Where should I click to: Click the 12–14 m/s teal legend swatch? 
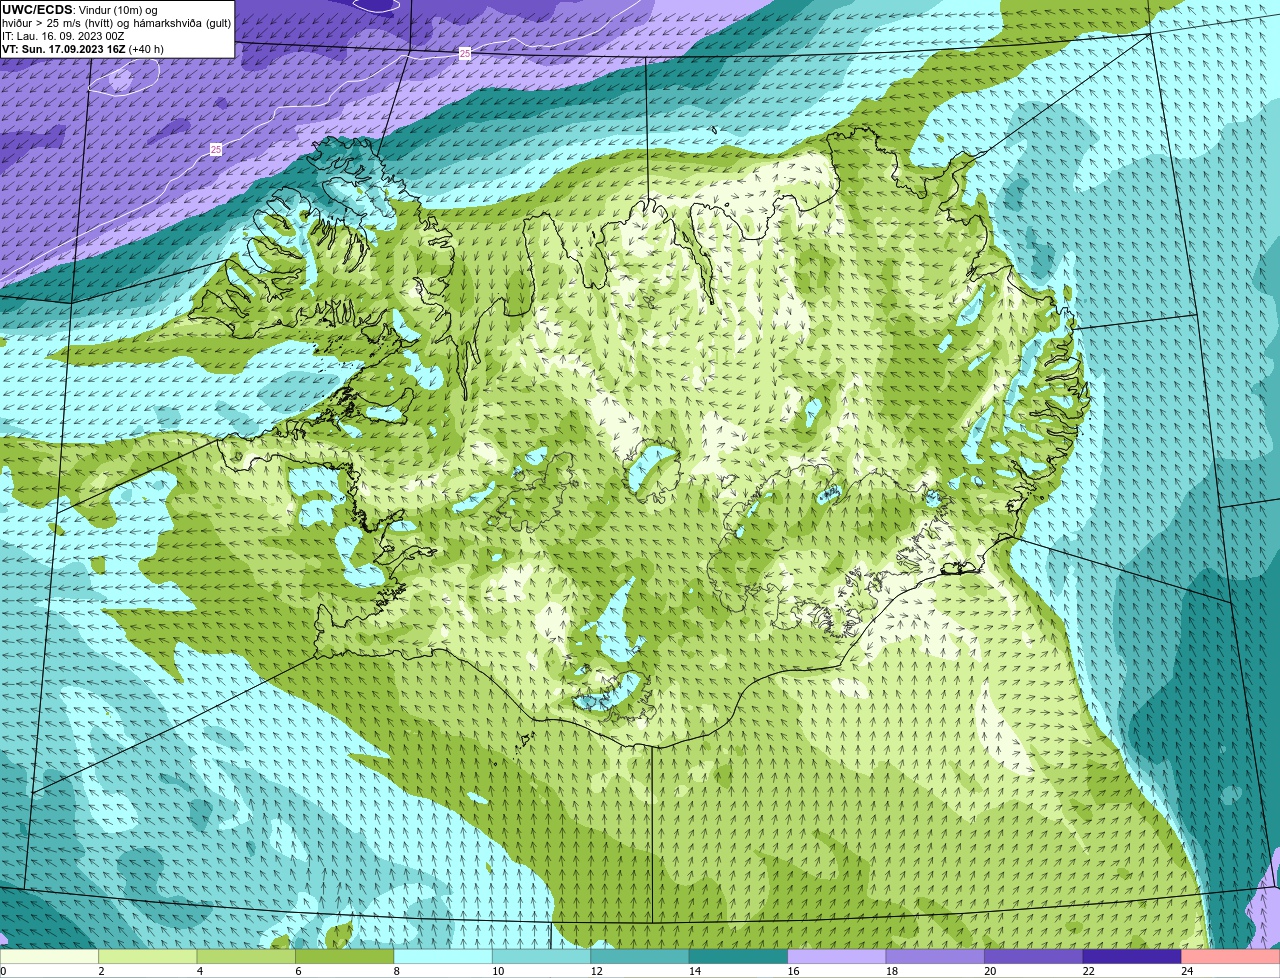coord(640,957)
